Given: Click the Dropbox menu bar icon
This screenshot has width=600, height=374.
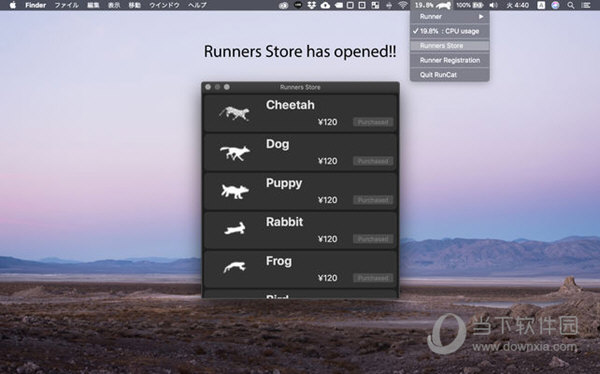Looking at the screenshot, I should coord(311,5).
